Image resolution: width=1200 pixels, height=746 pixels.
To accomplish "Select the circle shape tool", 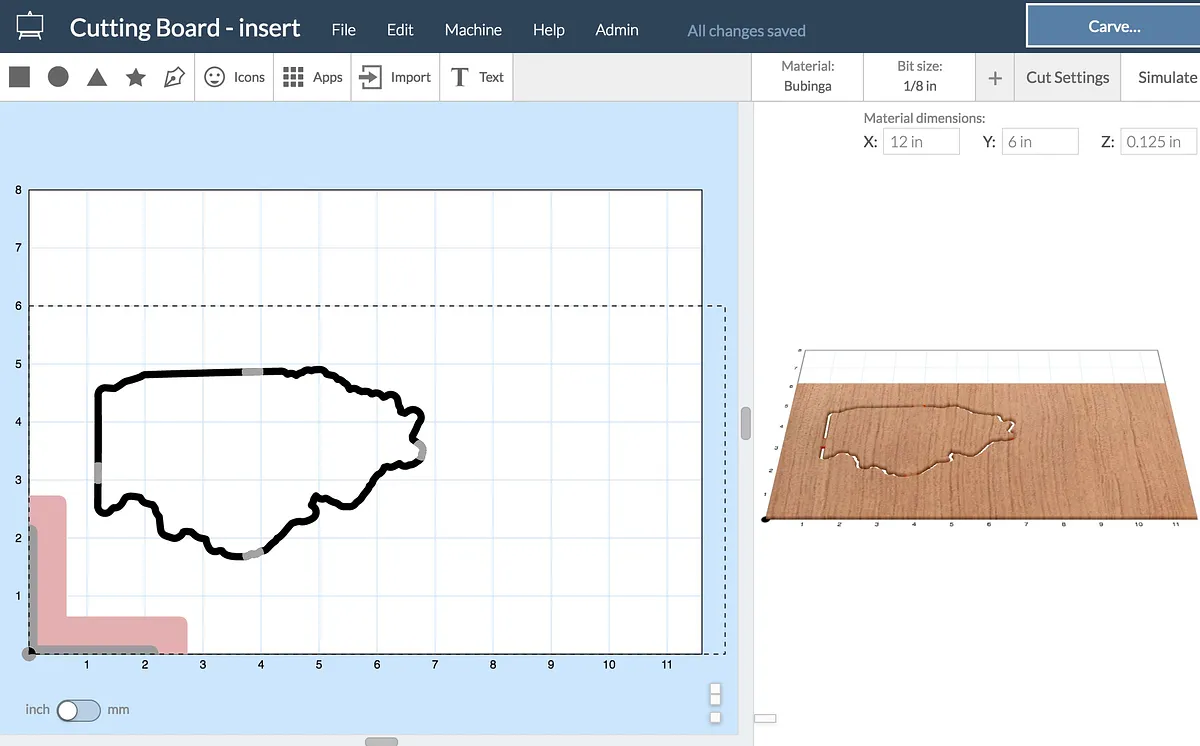I will (x=58, y=77).
